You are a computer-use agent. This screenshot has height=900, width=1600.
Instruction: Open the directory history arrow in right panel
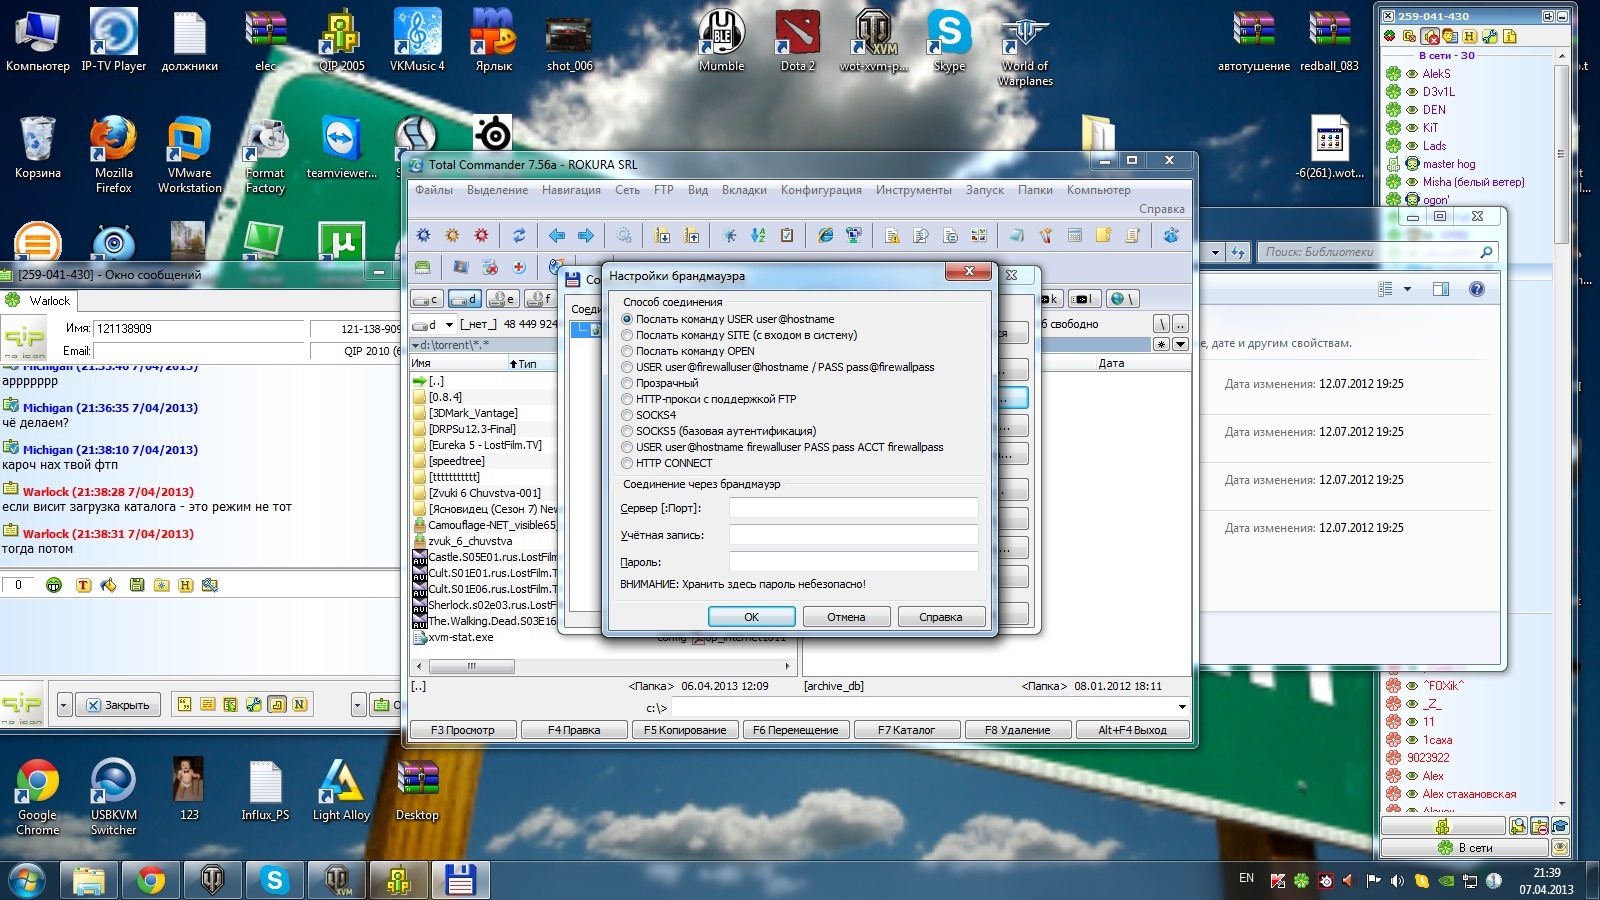coord(1180,344)
